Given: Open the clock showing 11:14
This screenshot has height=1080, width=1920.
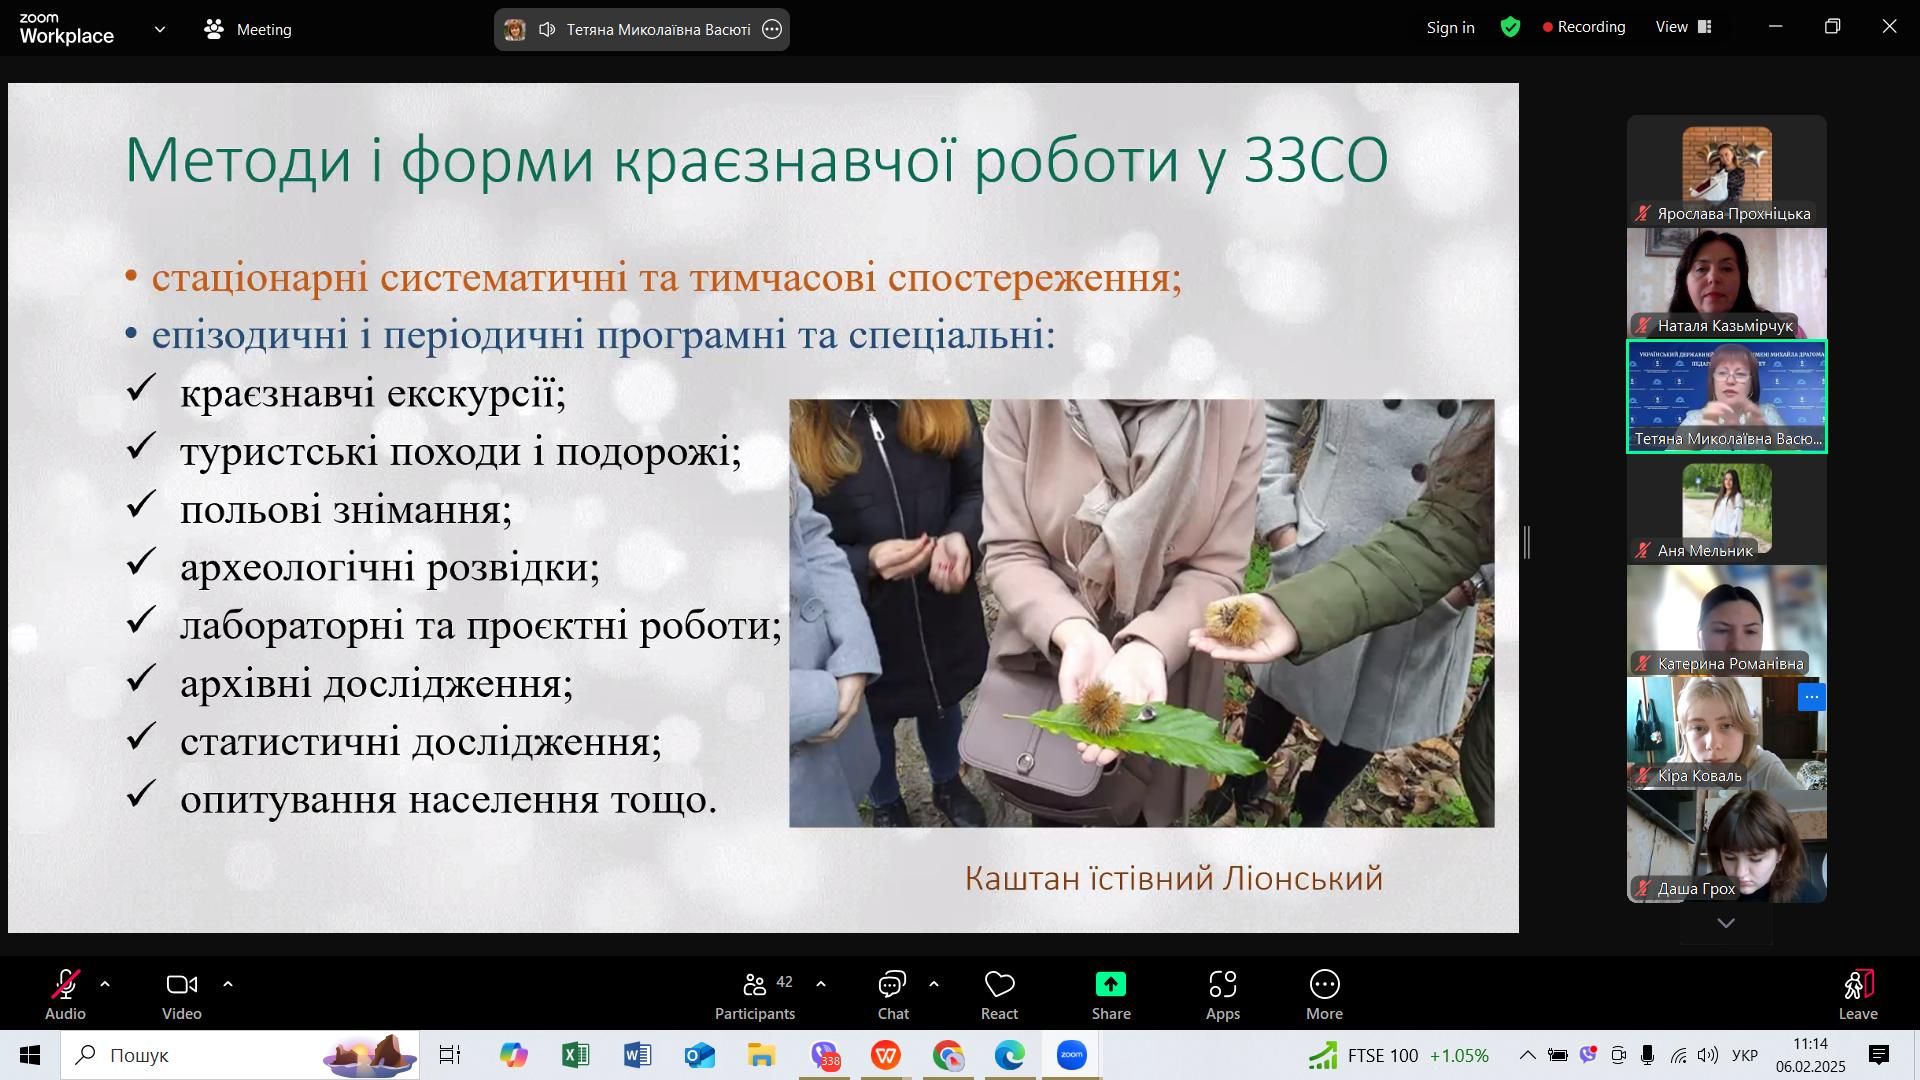Looking at the screenshot, I should (x=1811, y=1055).
